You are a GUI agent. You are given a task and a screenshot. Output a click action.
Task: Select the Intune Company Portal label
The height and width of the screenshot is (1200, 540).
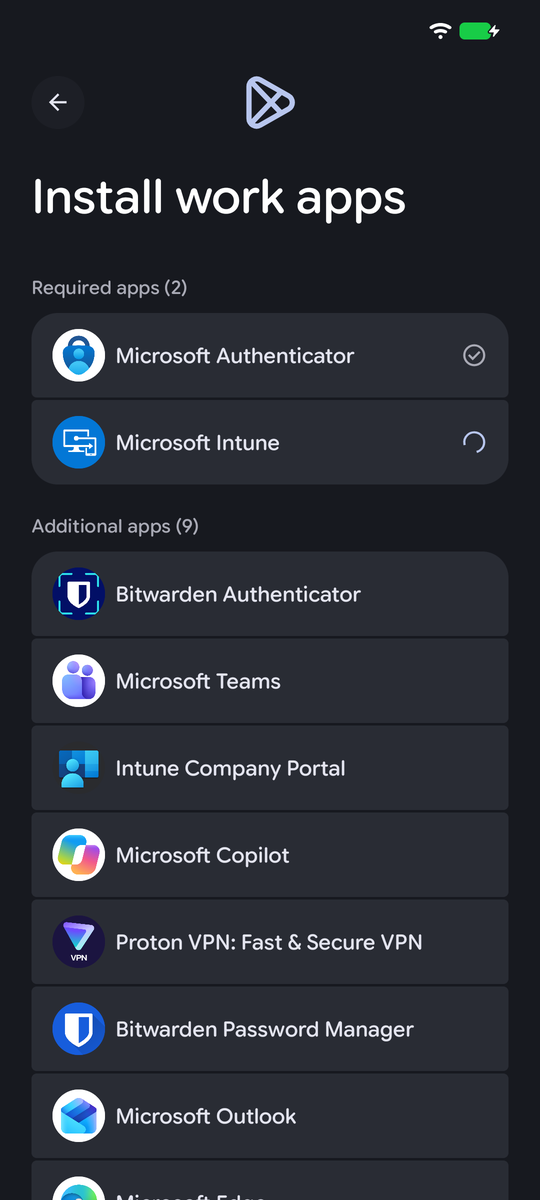coord(231,769)
